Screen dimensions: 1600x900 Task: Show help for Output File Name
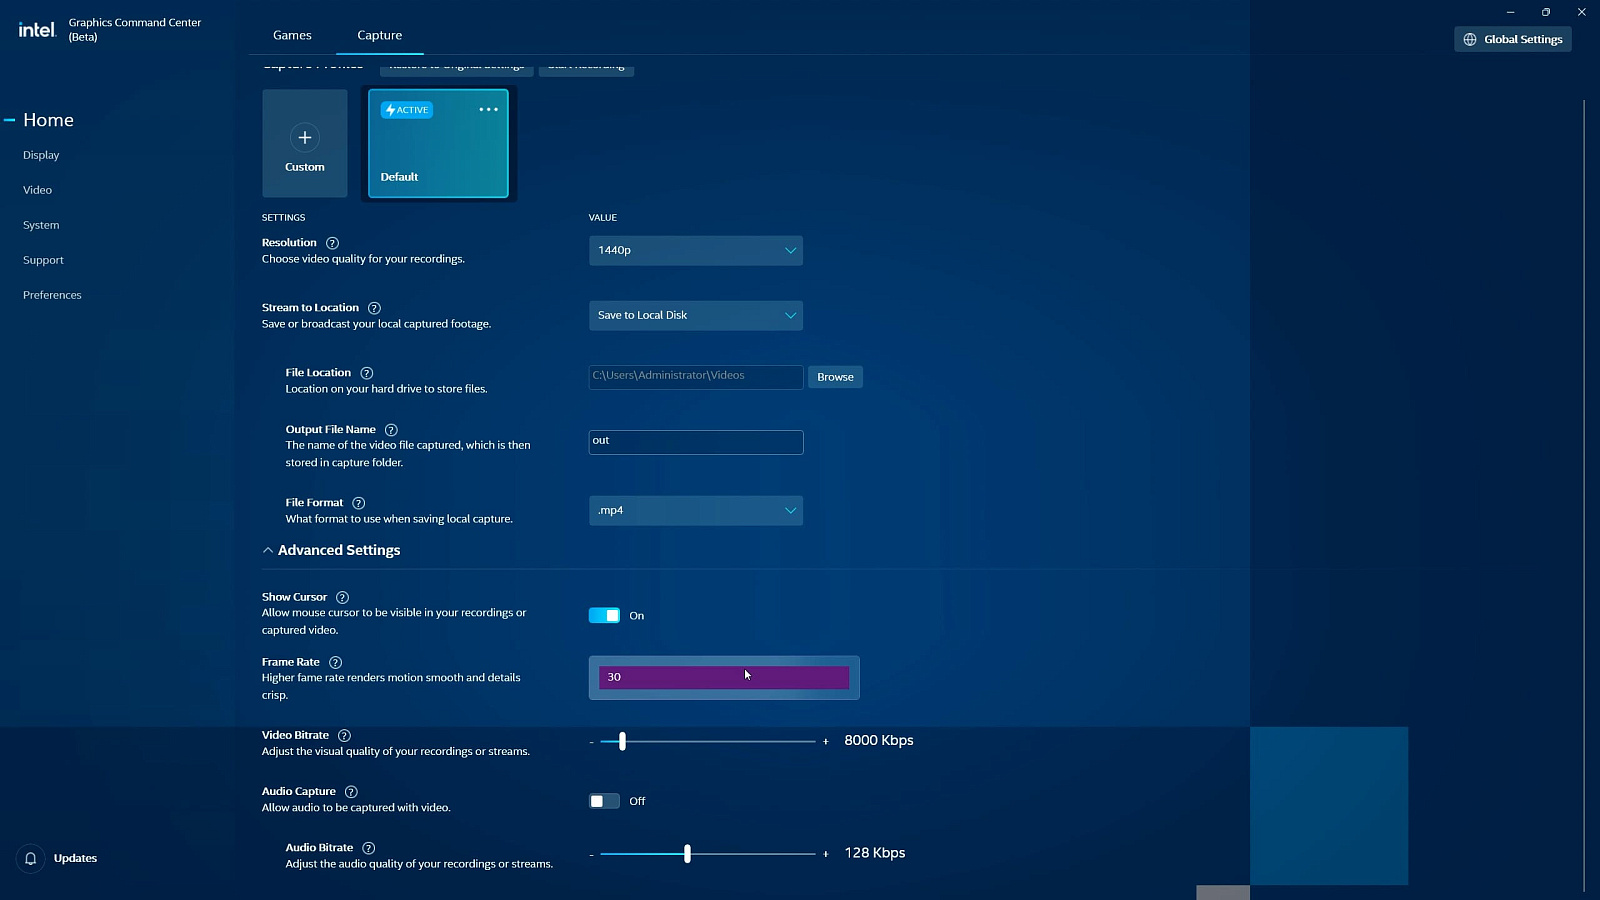point(391,430)
